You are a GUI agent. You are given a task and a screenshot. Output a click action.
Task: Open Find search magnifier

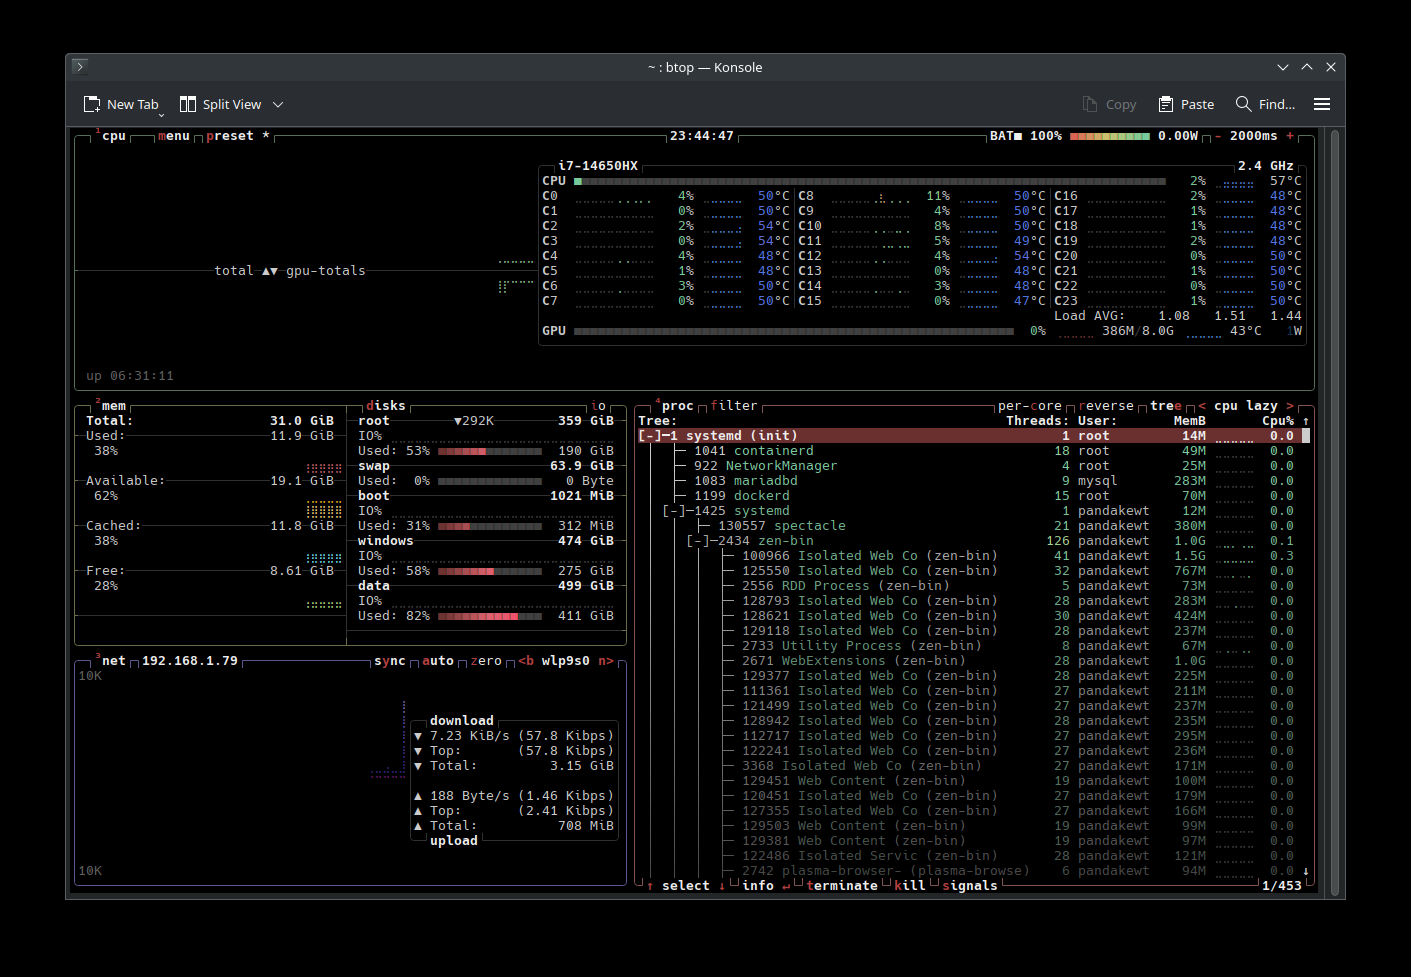point(1243,104)
